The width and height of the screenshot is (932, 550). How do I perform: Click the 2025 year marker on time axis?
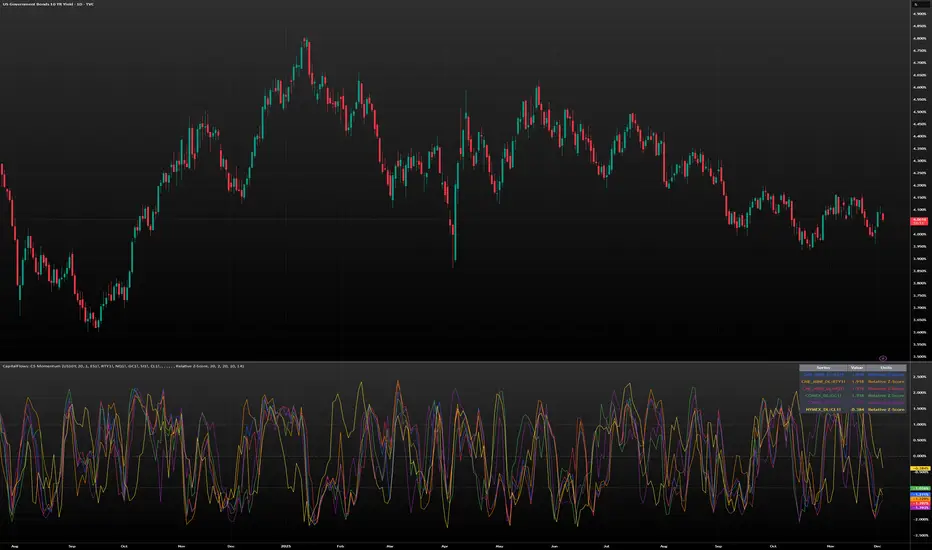click(x=285, y=546)
